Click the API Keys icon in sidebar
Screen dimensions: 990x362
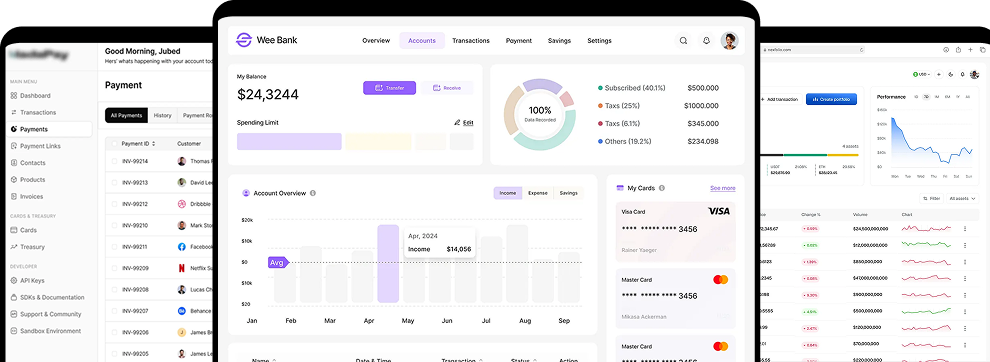[14, 281]
